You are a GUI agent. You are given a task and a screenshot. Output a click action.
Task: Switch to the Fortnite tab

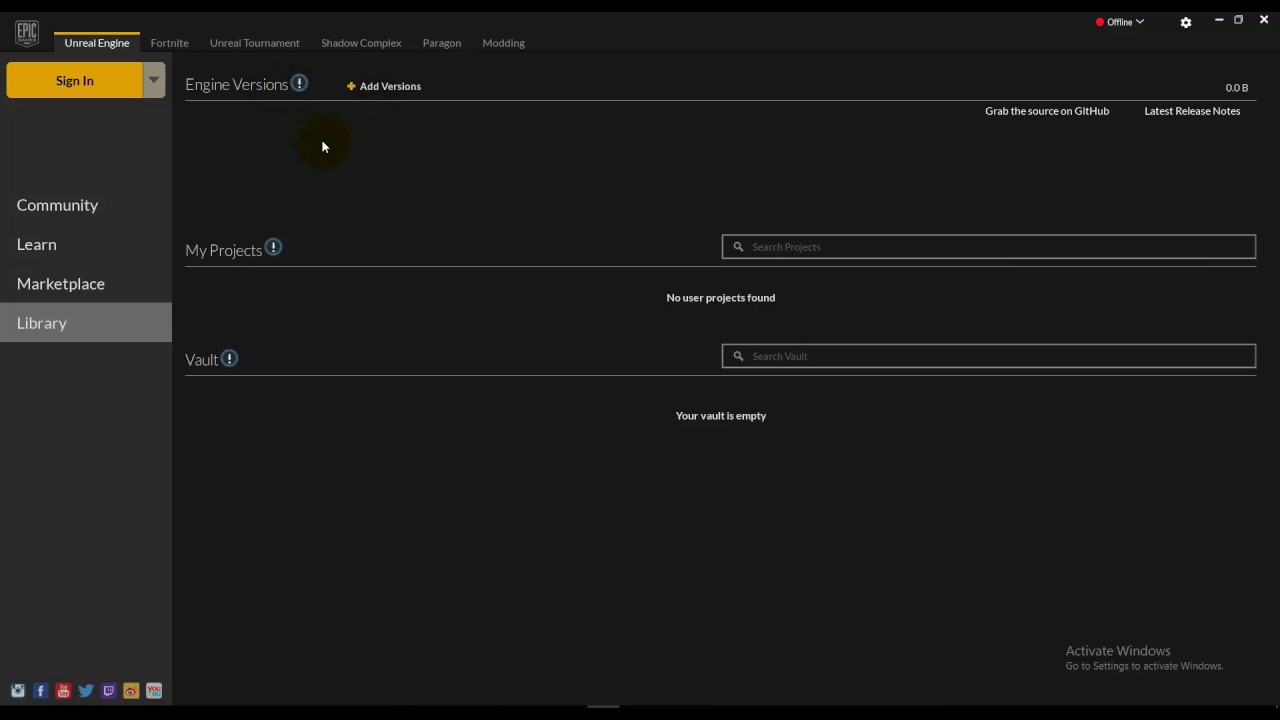(169, 43)
